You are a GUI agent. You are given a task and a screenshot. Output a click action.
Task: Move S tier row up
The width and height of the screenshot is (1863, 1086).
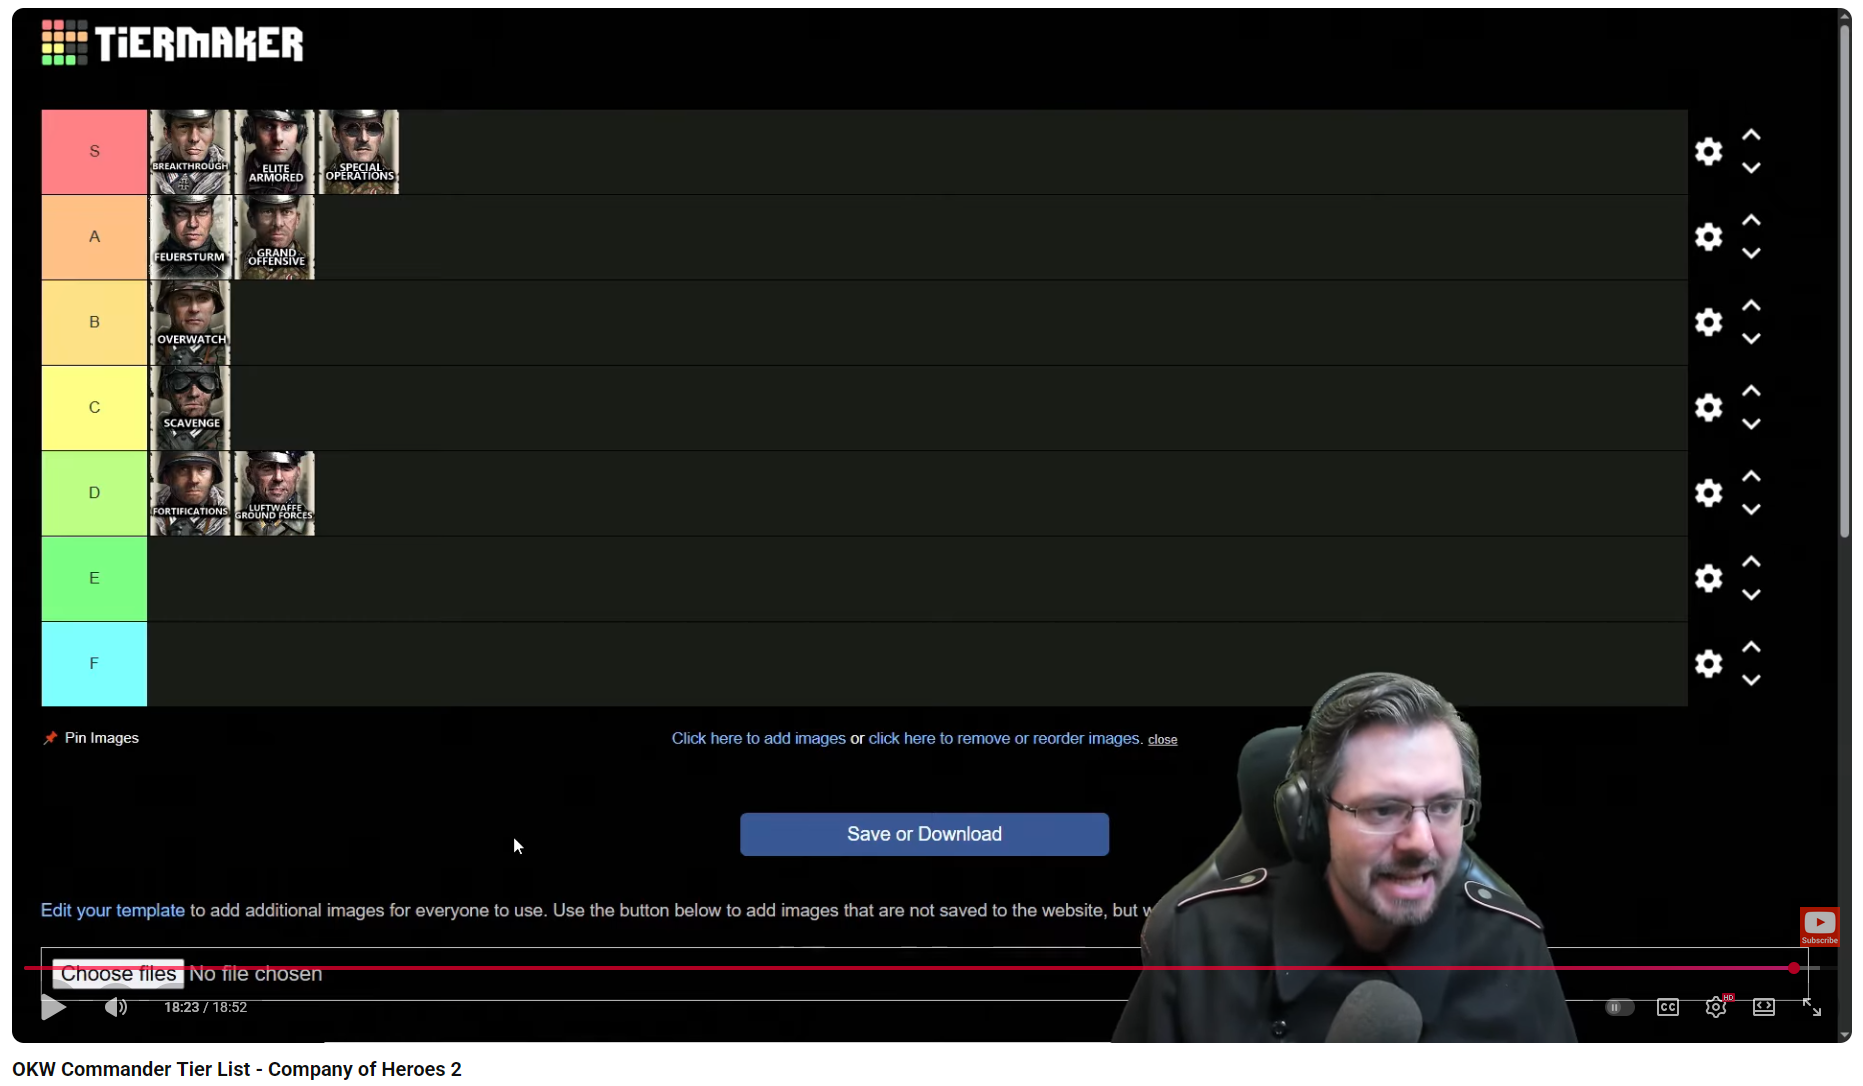(x=1751, y=135)
